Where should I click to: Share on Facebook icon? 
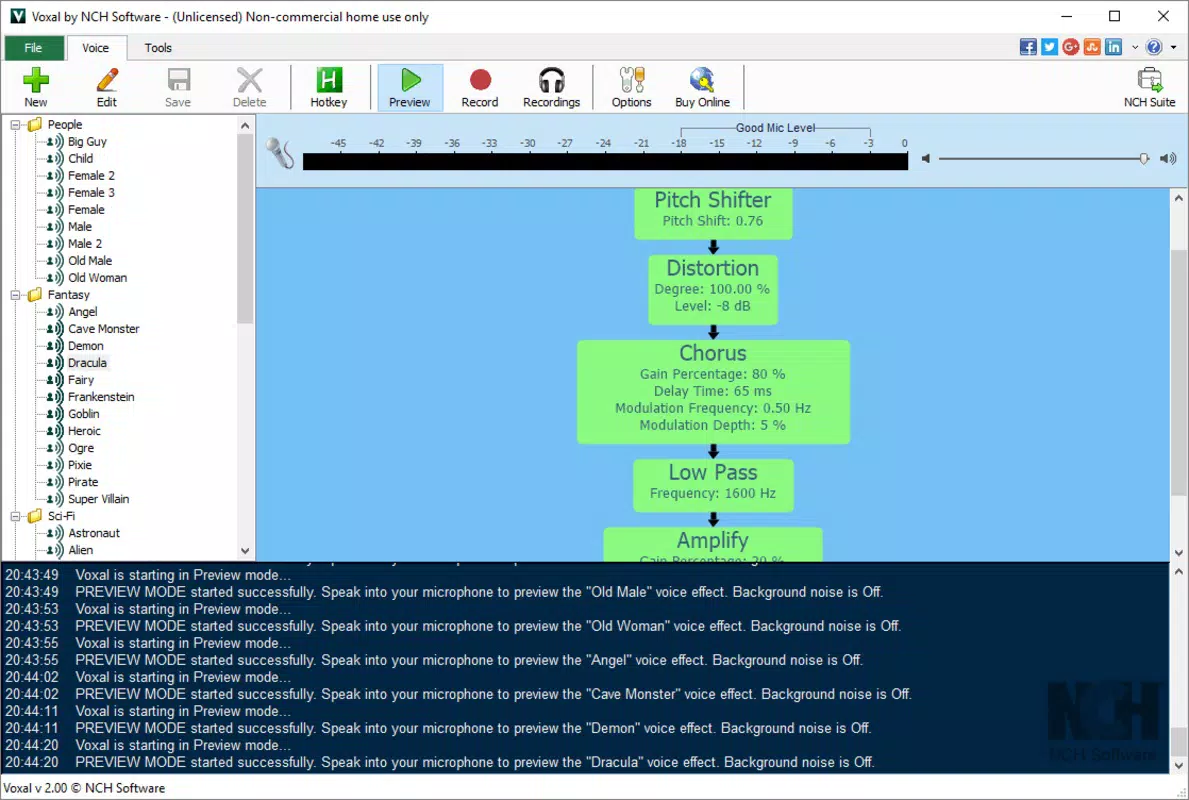[x=1027, y=47]
